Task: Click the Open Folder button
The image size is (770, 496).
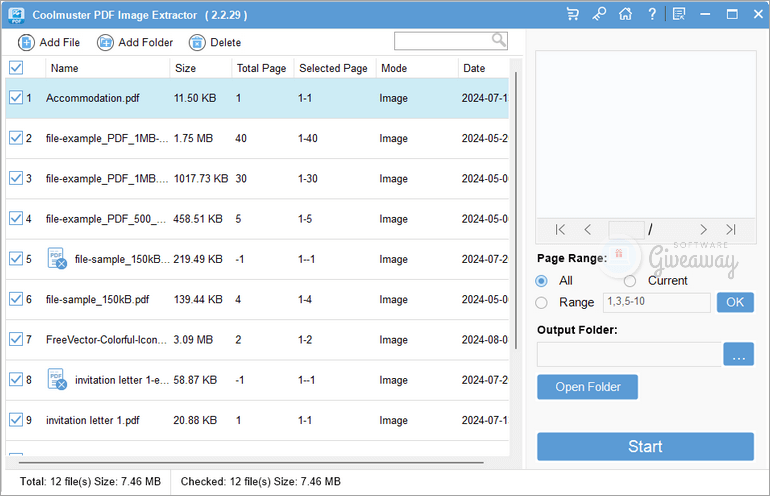Action: pos(587,387)
